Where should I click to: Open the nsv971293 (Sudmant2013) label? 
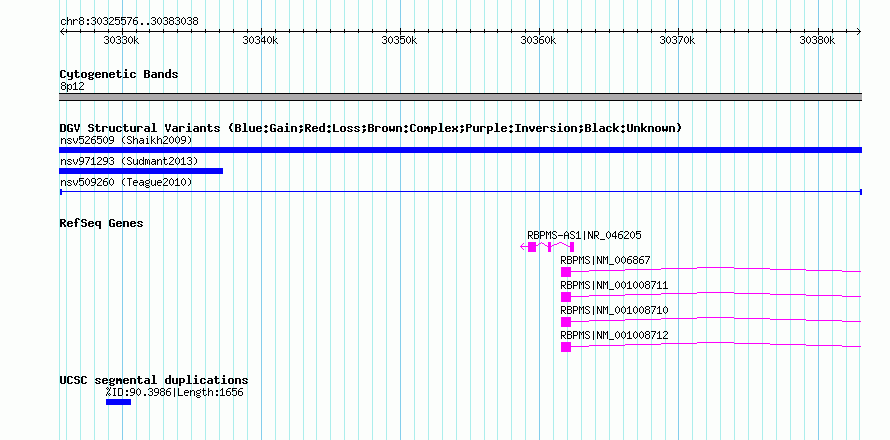129,162
